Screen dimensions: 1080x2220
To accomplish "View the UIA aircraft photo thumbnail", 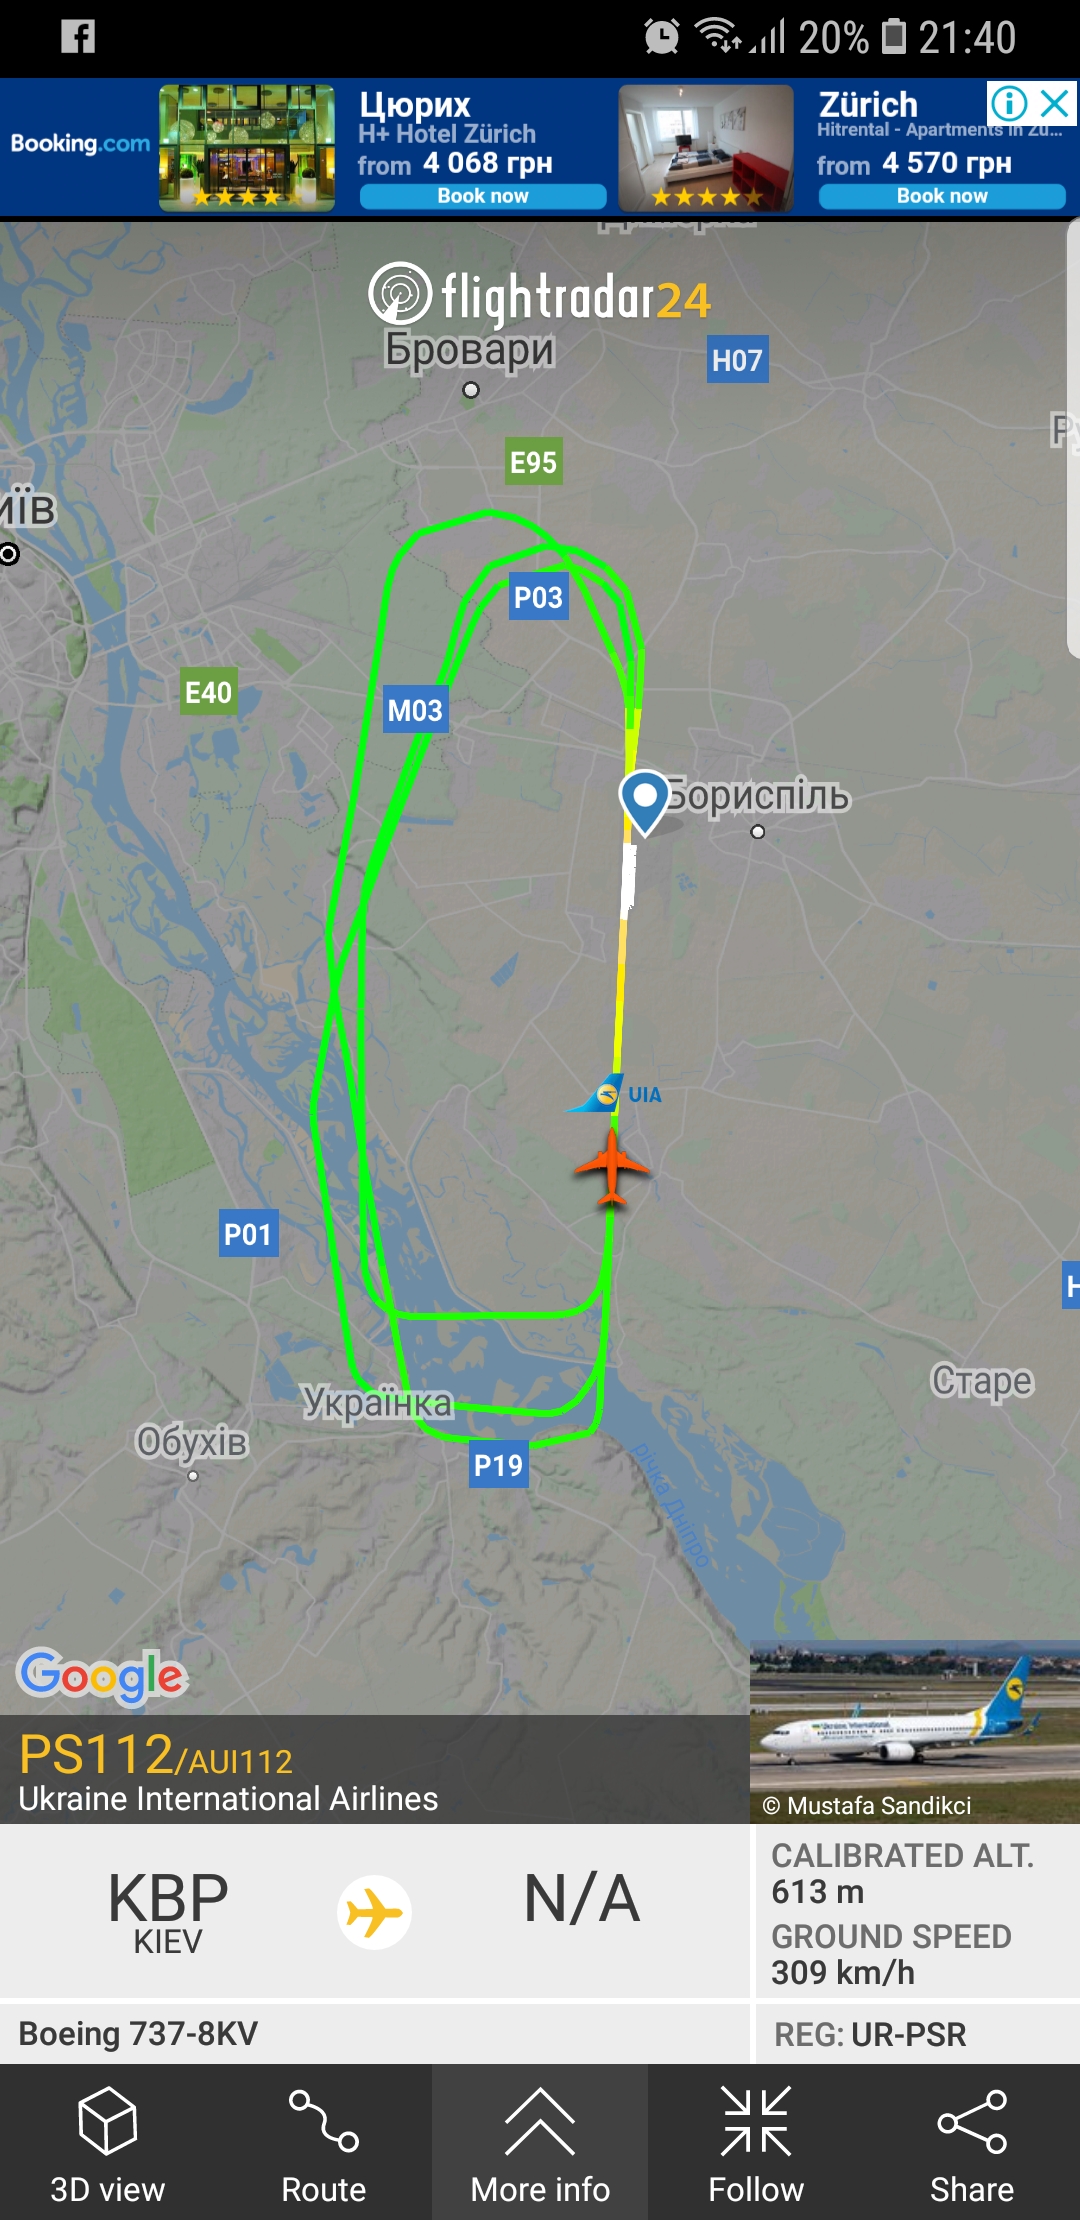I will click(x=915, y=1731).
